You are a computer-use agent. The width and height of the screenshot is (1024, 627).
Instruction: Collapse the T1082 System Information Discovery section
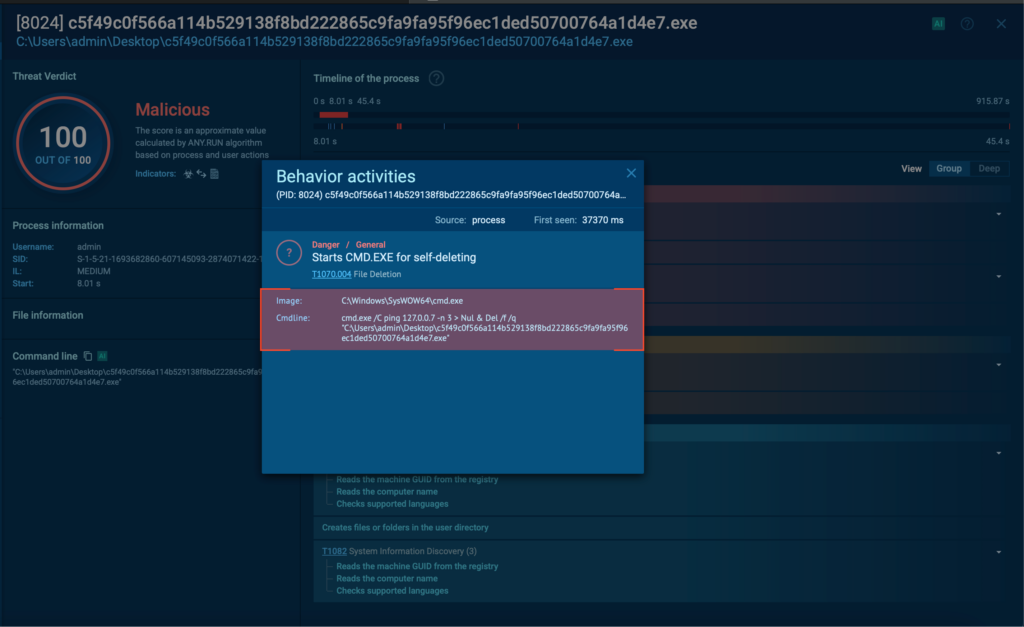[999, 552]
